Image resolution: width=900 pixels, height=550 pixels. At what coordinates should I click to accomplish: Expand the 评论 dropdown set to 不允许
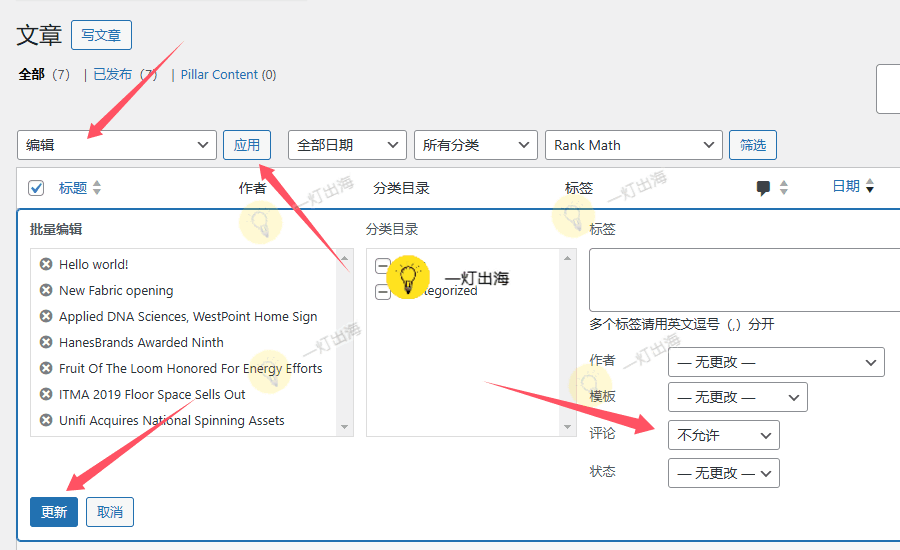(x=723, y=435)
